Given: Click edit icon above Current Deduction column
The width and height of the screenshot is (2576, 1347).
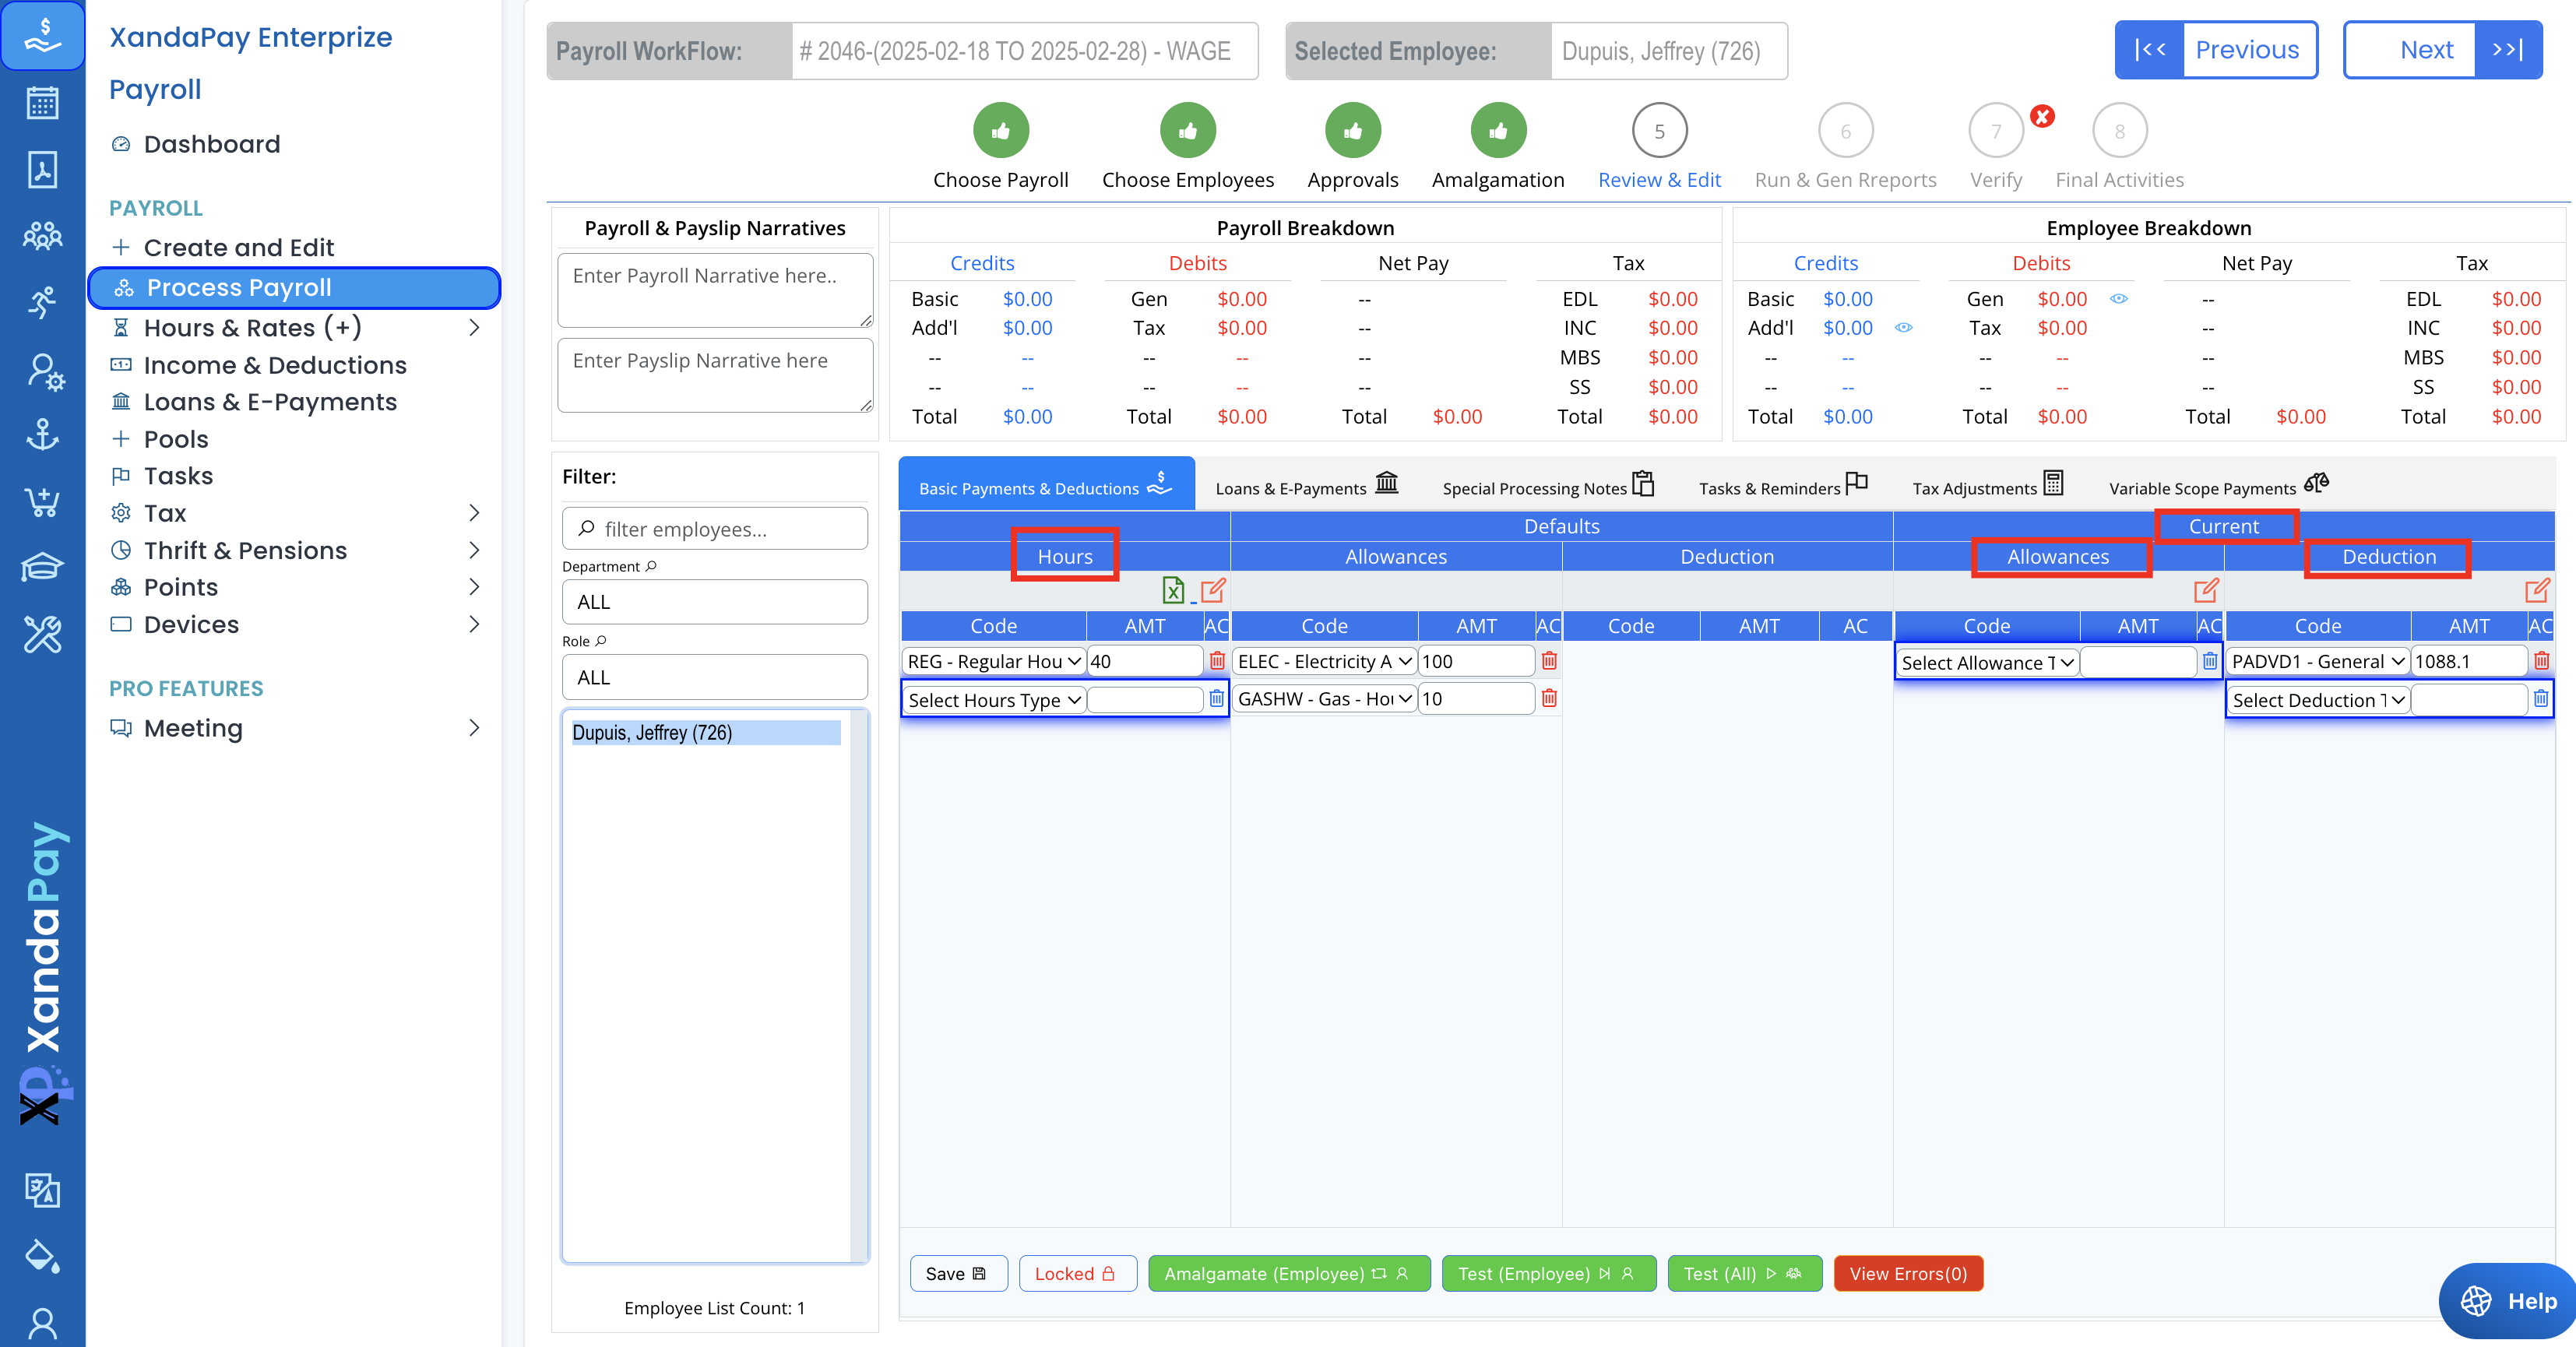Looking at the screenshot, I should coord(2537,590).
